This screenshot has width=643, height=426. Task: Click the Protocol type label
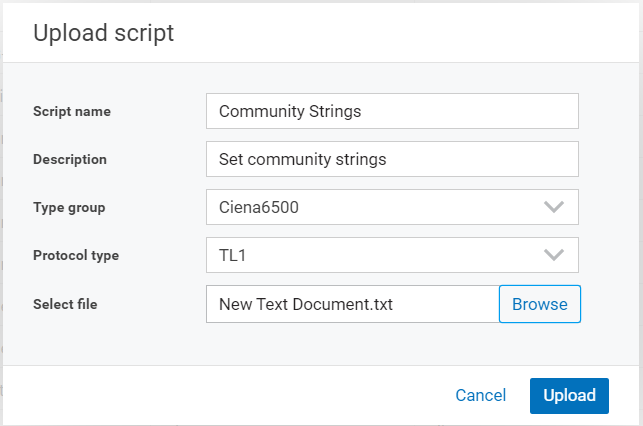coord(76,255)
